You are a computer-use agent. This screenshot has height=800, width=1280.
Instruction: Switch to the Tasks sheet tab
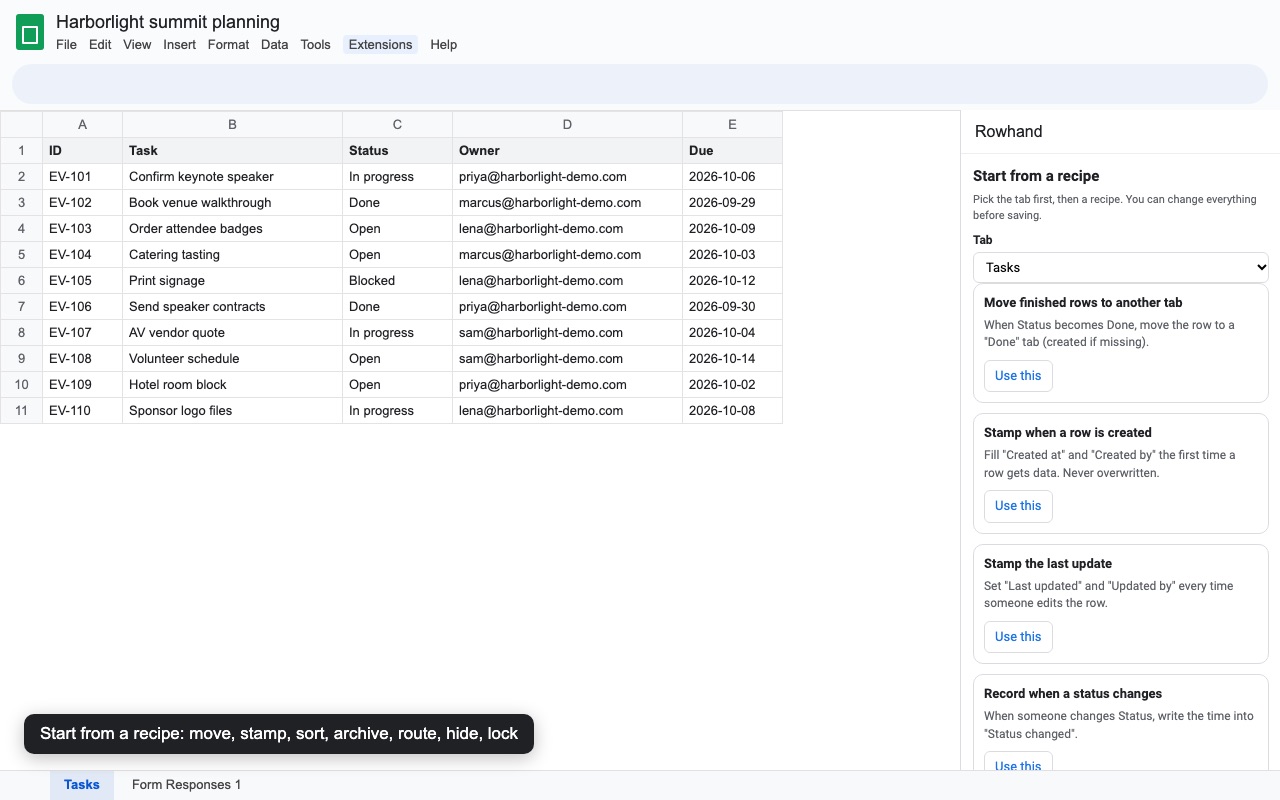82,785
